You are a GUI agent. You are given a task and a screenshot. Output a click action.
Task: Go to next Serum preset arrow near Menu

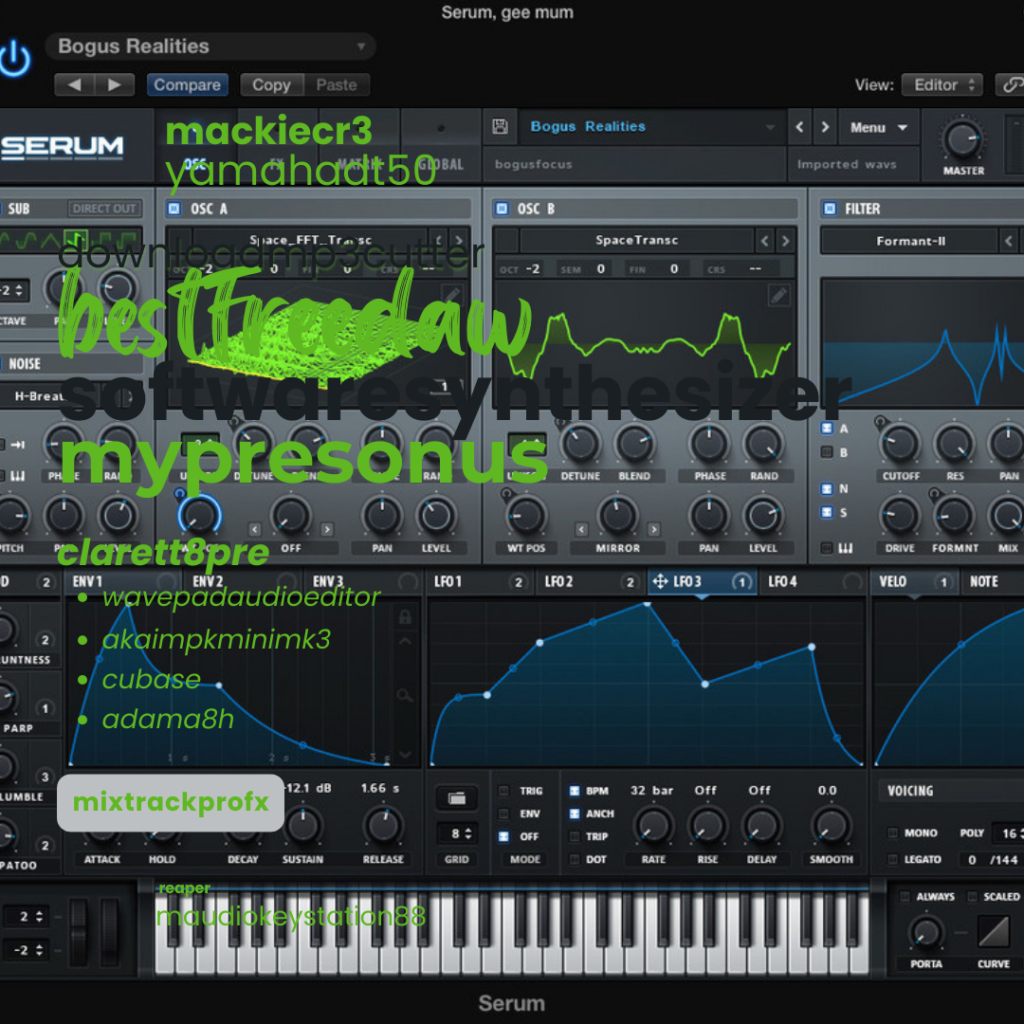(825, 127)
